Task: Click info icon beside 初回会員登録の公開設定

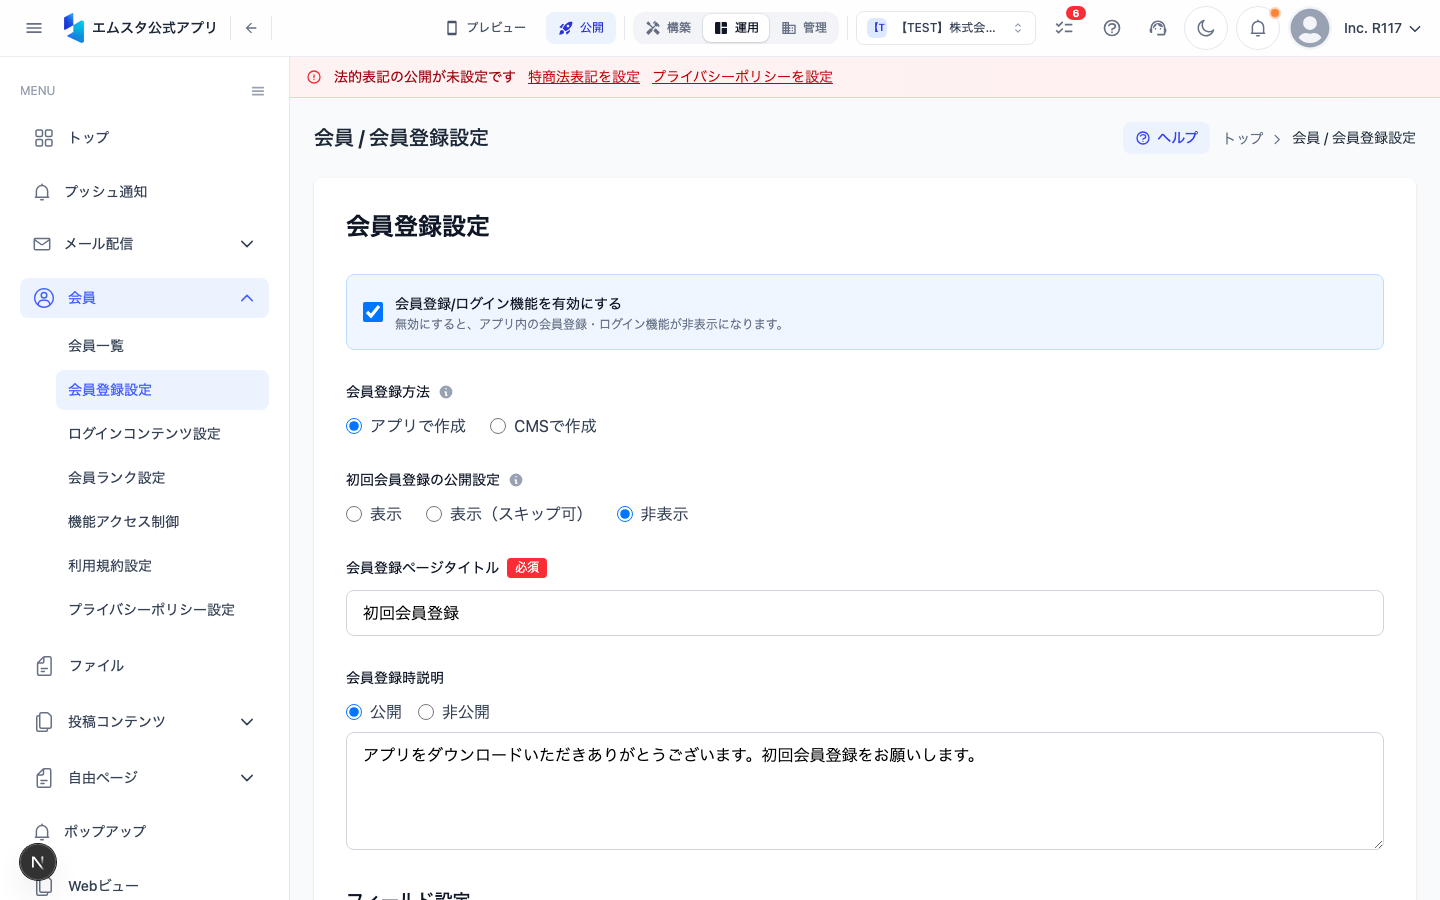Action: pyautogui.click(x=516, y=480)
